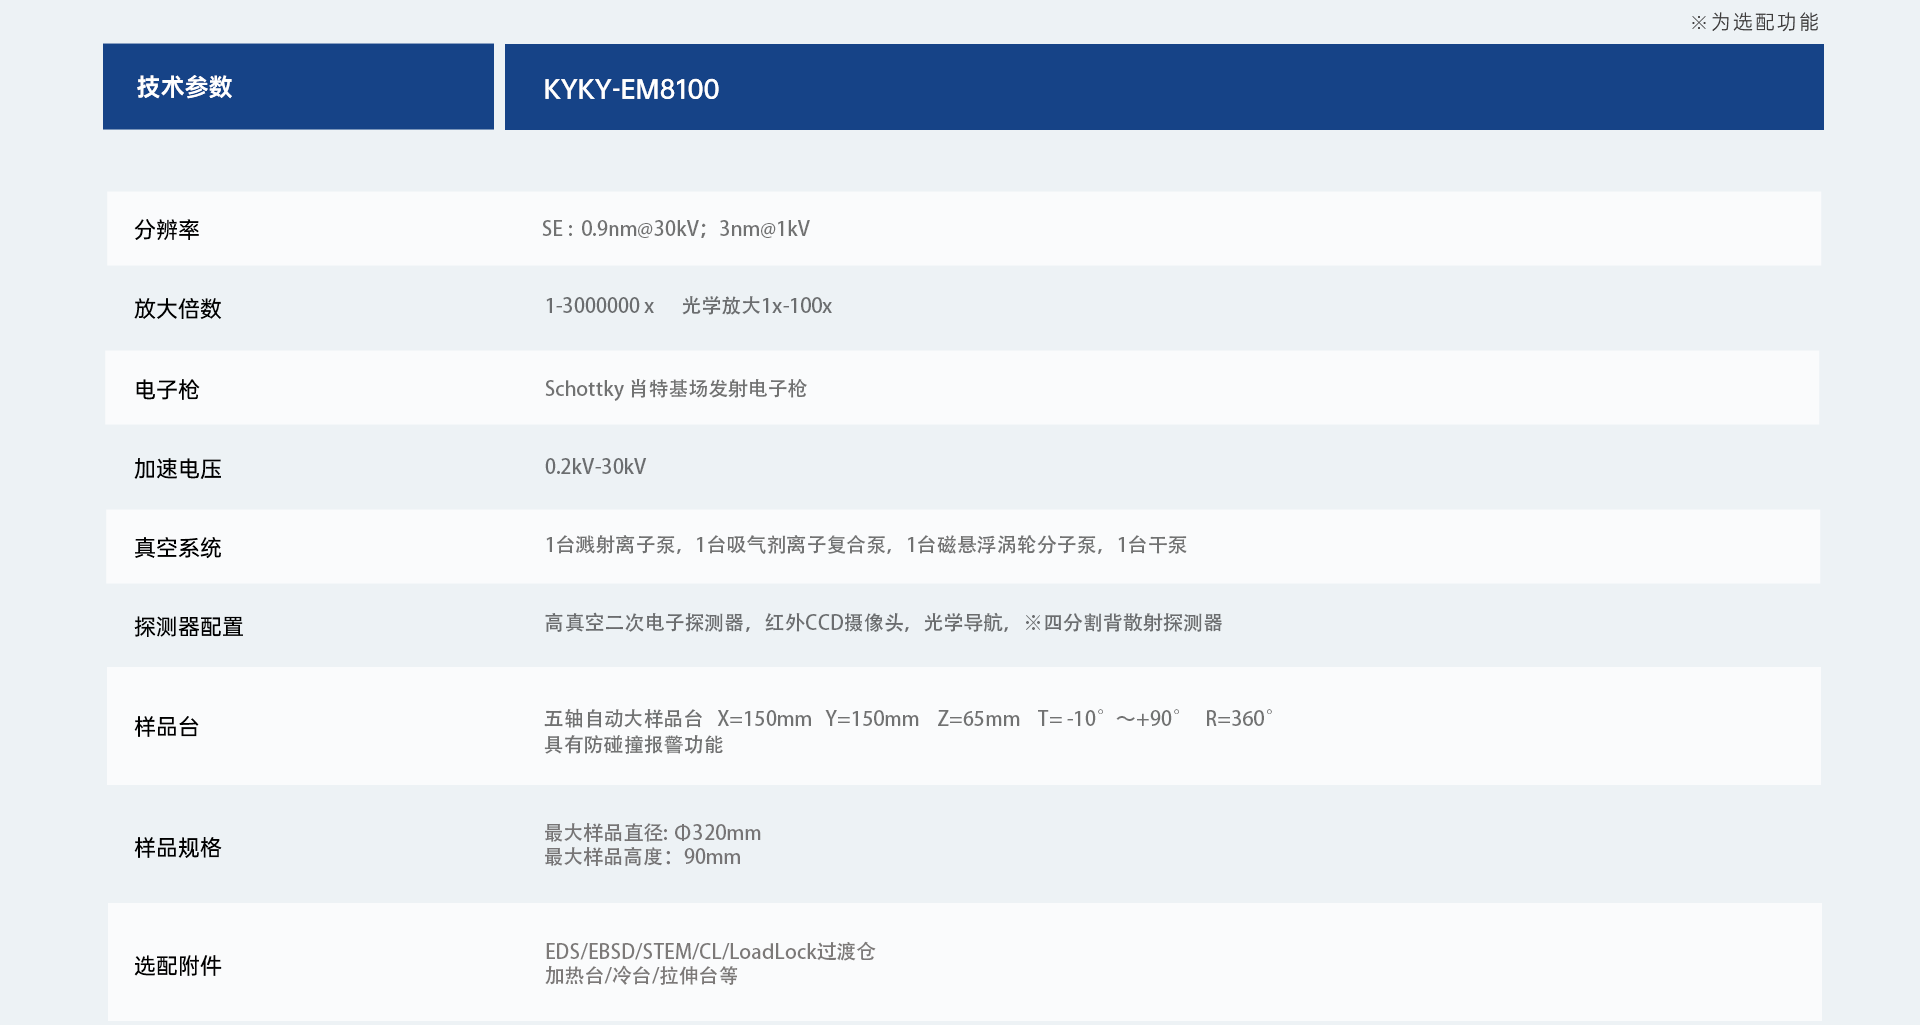Image resolution: width=1920 pixels, height=1025 pixels.
Task: Click the 最大样品直径: Φ320mm line
Action: [x=652, y=833]
